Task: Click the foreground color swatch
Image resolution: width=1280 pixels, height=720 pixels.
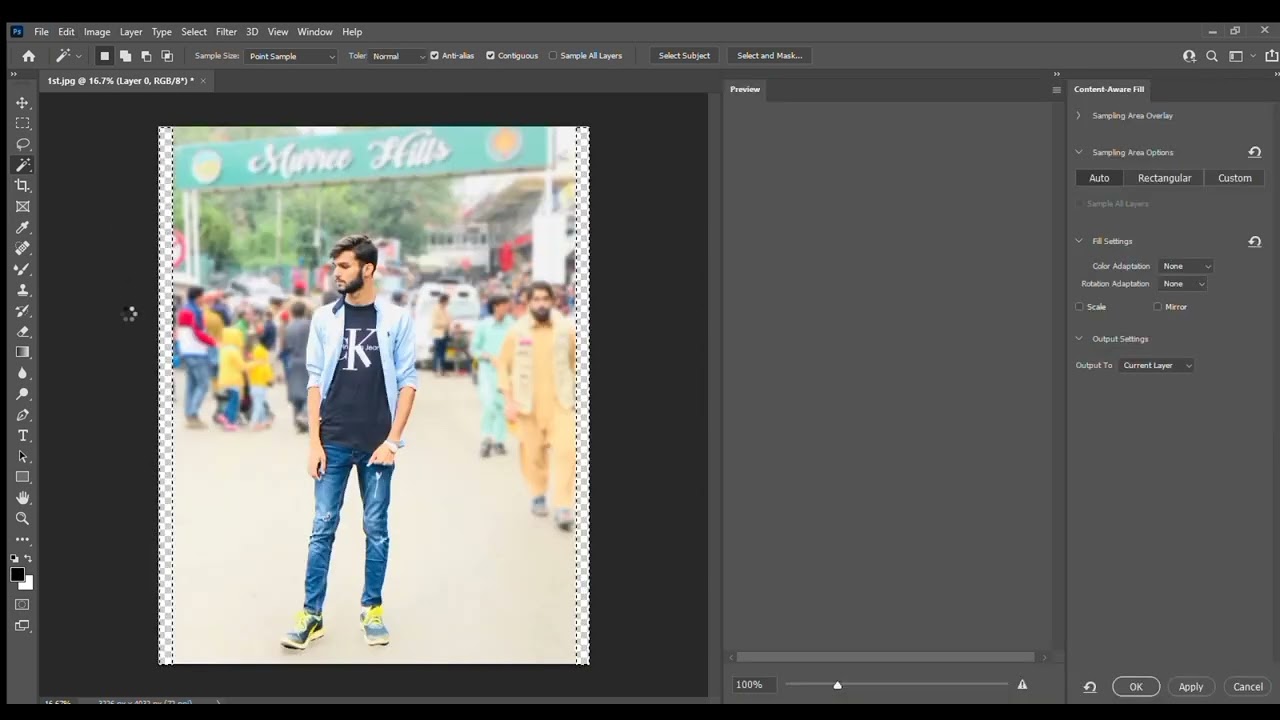Action: pyautogui.click(x=18, y=574)
